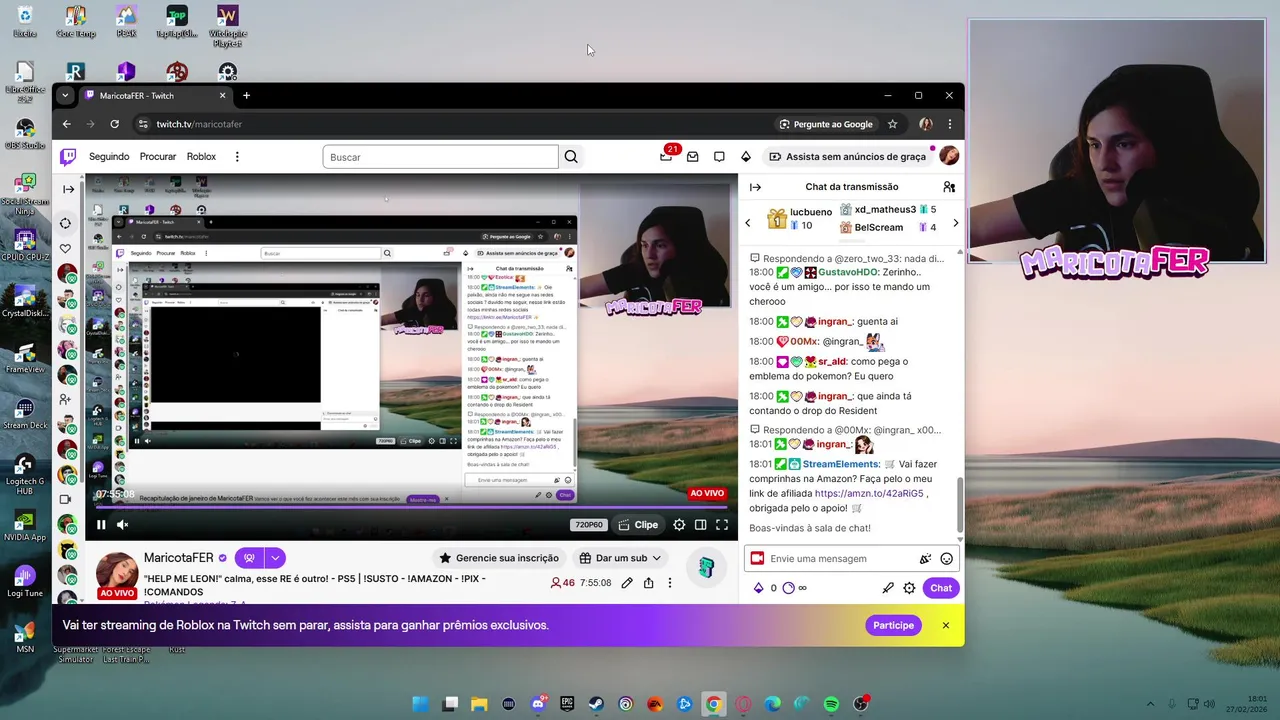Pause the stream playback
The image size is (1280, 720).
pyautogui.click(x=101, y=525)
